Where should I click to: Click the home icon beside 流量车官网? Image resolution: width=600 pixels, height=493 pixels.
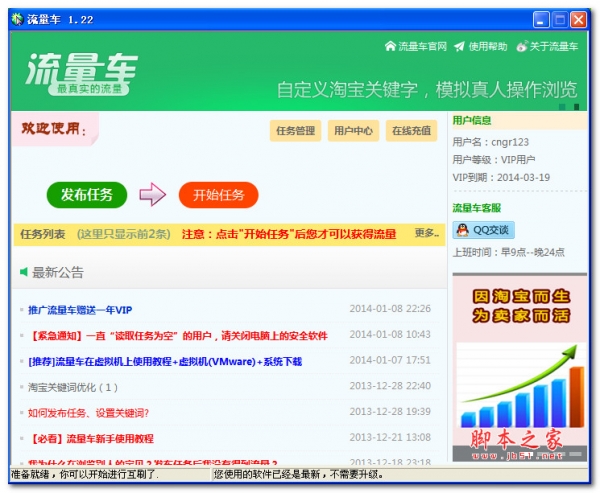pyautogui.click(x=390, y=46)
